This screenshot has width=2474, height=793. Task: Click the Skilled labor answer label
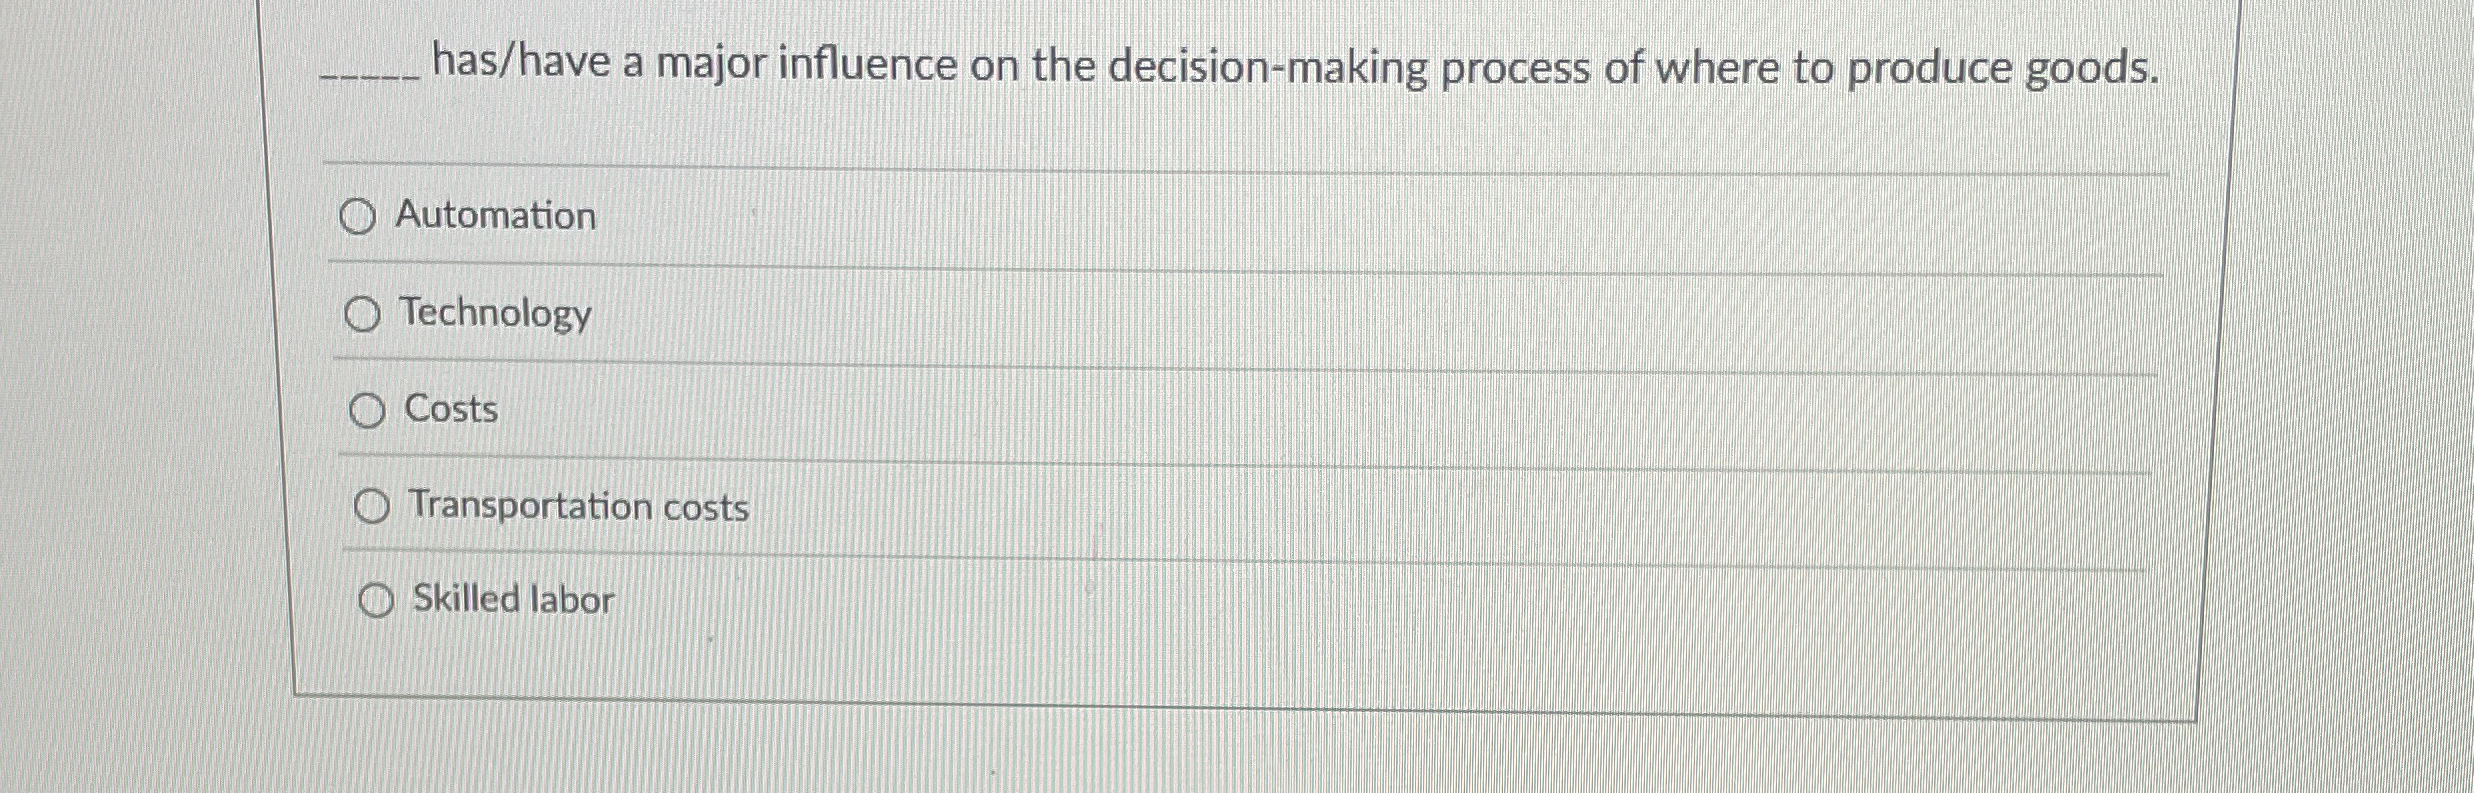(x=513, y=601)
